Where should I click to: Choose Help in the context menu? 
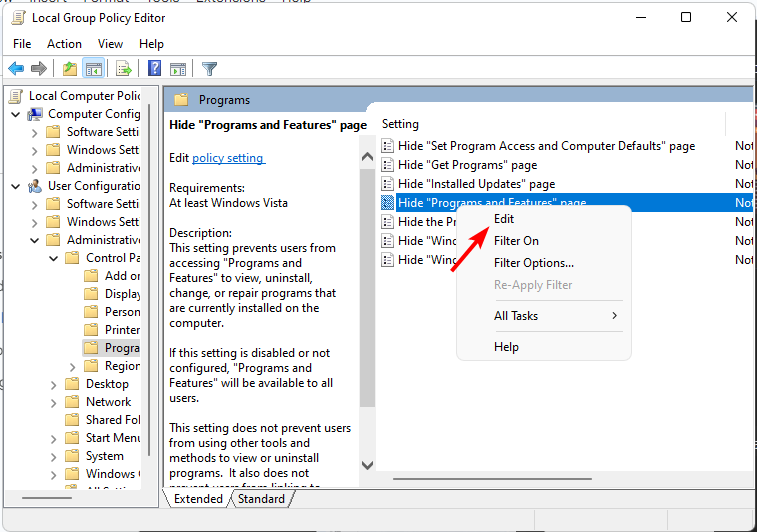point(544,347)
